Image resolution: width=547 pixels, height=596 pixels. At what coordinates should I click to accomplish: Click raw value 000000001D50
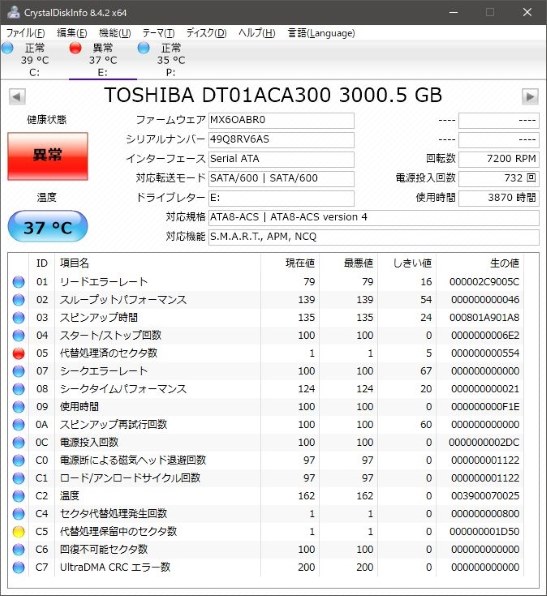point(484,532)
